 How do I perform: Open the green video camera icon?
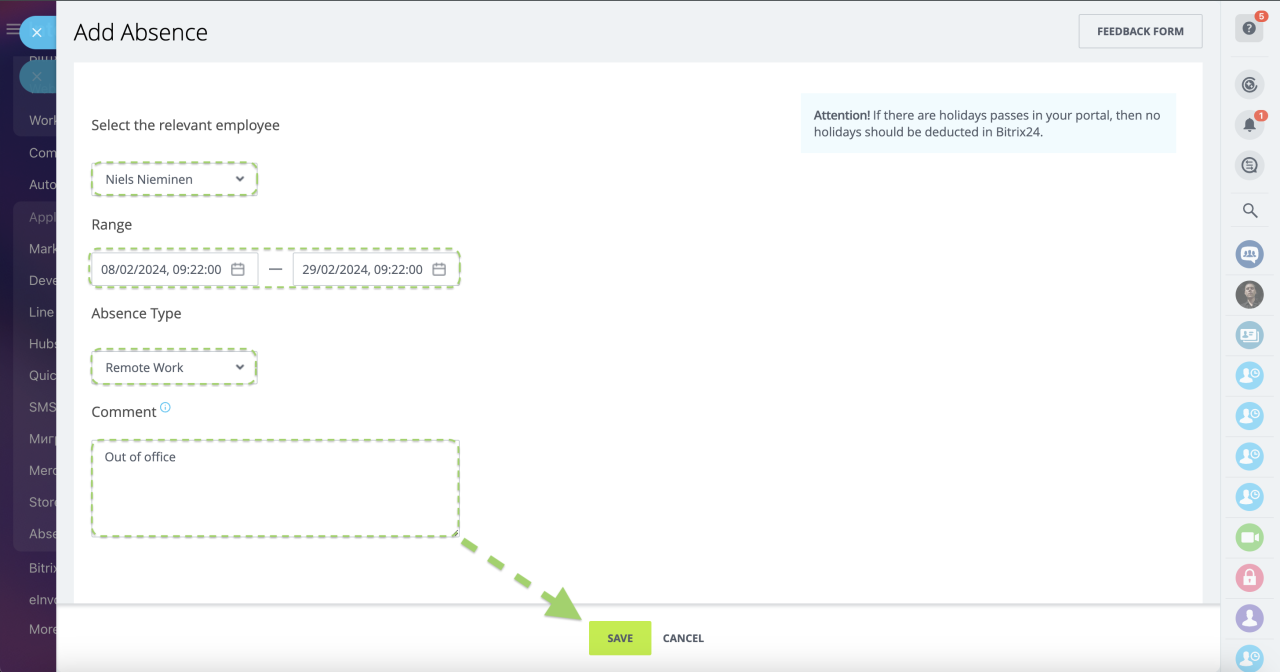[1249, 538]
